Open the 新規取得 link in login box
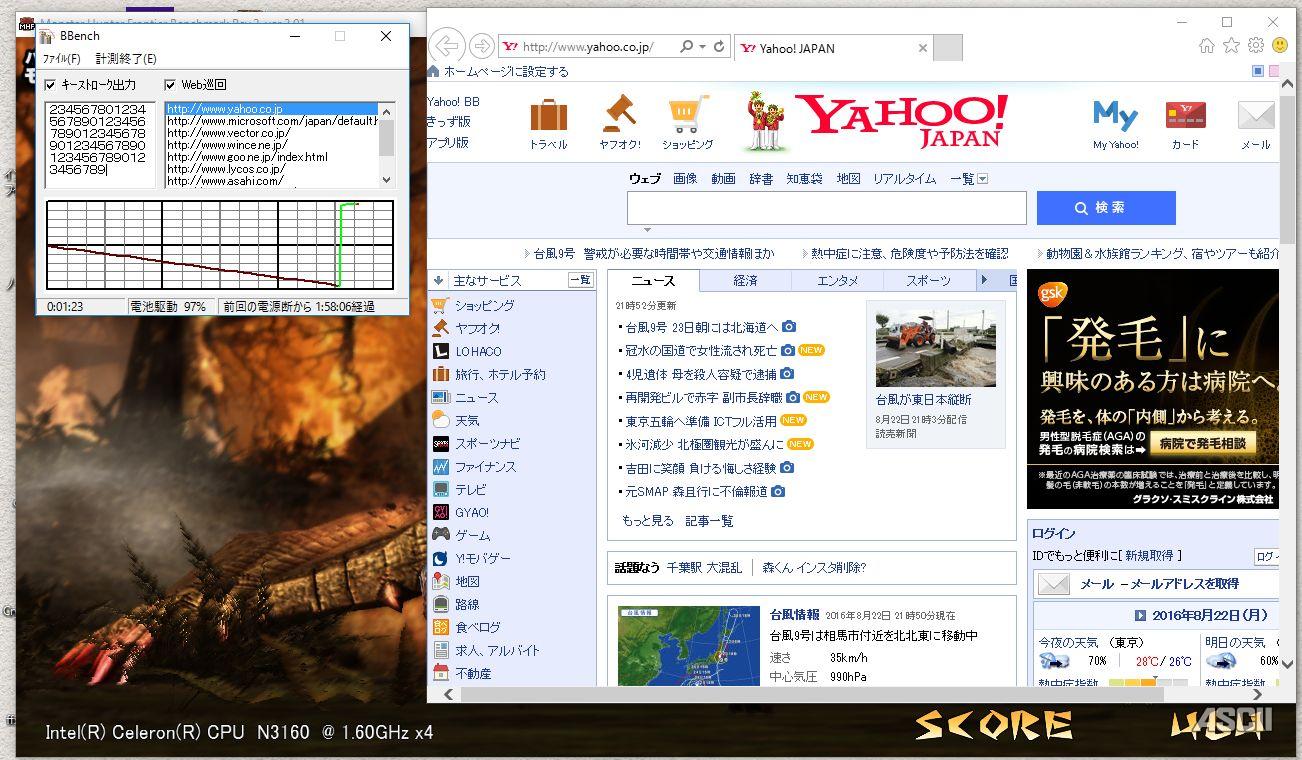Screen dimensions: 1302x760 (1151, 555)
